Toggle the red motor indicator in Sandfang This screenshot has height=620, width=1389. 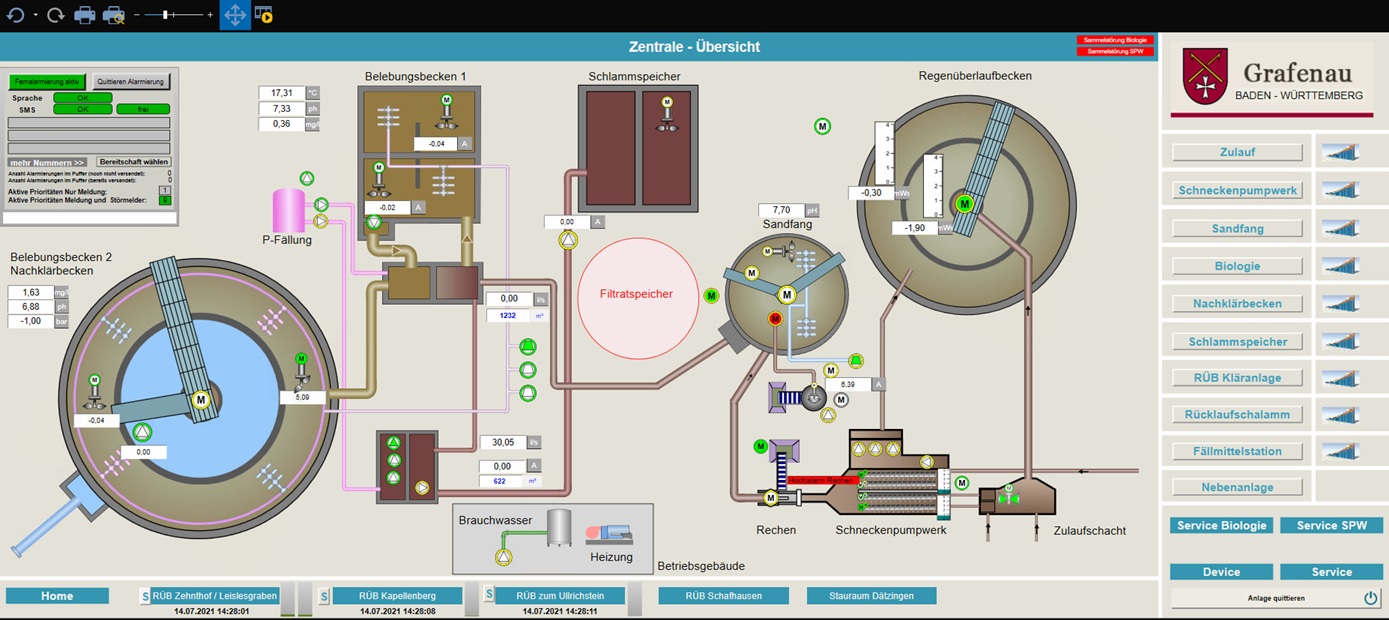coord(774,318)
